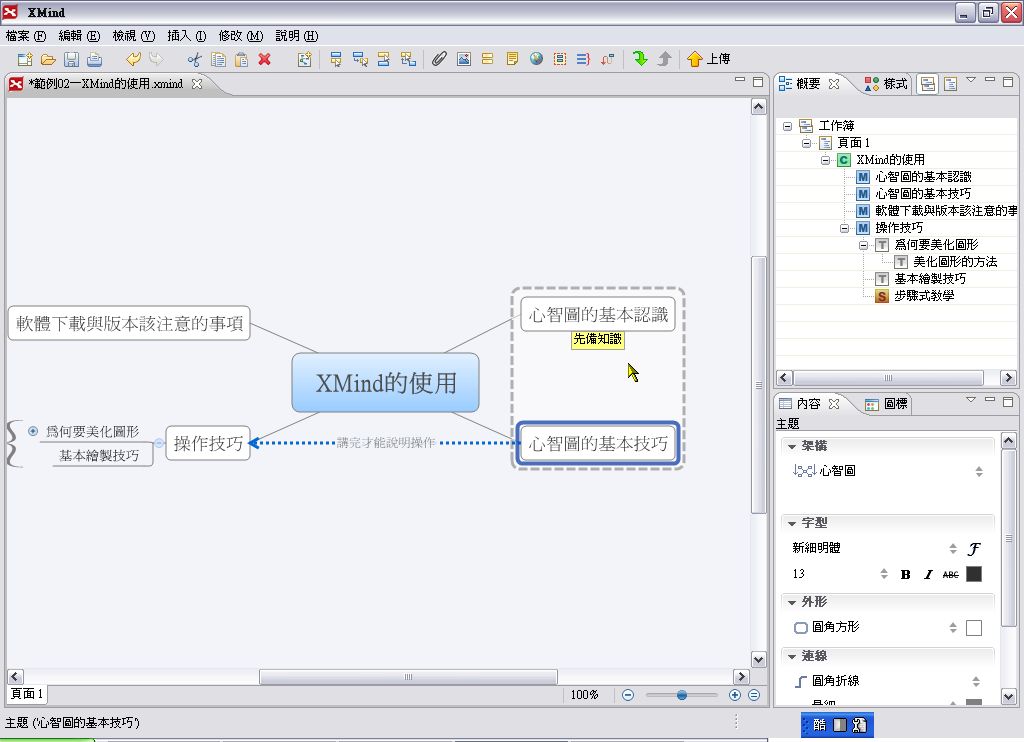Image resolution: width=1024 pixels, height=742 pixels.
Task: Insert a boundary around the topic
Action: click(x=560, y=59)
